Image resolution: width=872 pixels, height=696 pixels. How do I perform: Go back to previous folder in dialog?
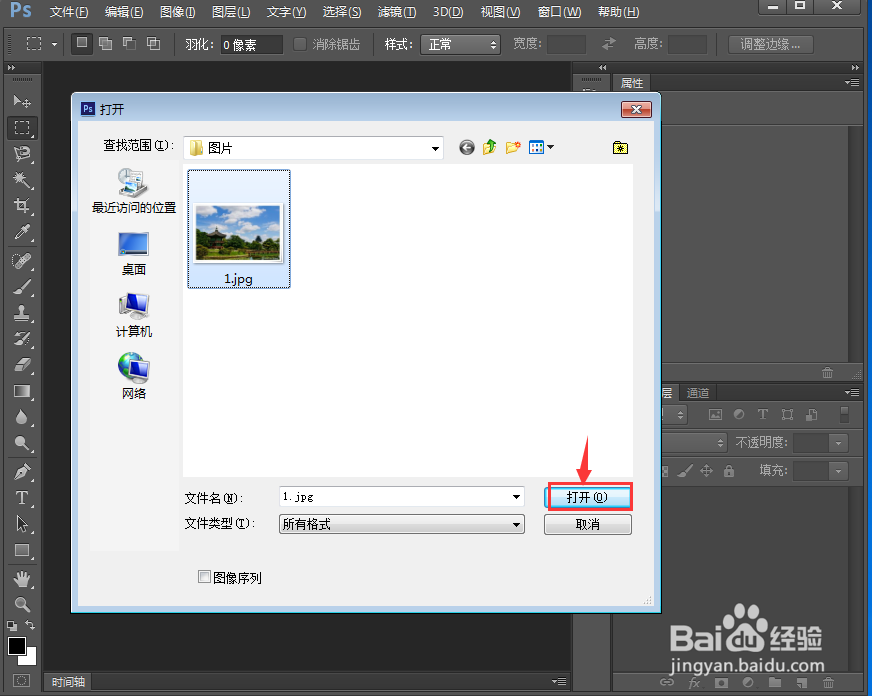point(467,147)
